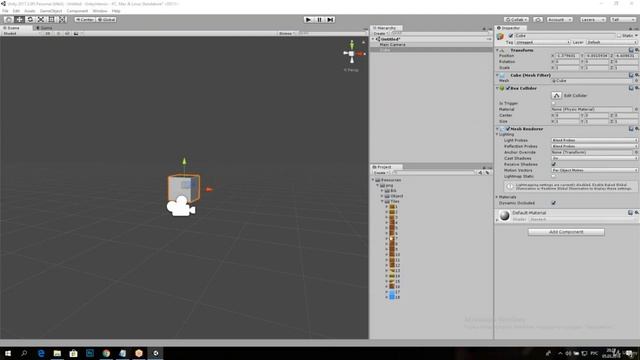Open the Help menu

click(x=116, y=11)
